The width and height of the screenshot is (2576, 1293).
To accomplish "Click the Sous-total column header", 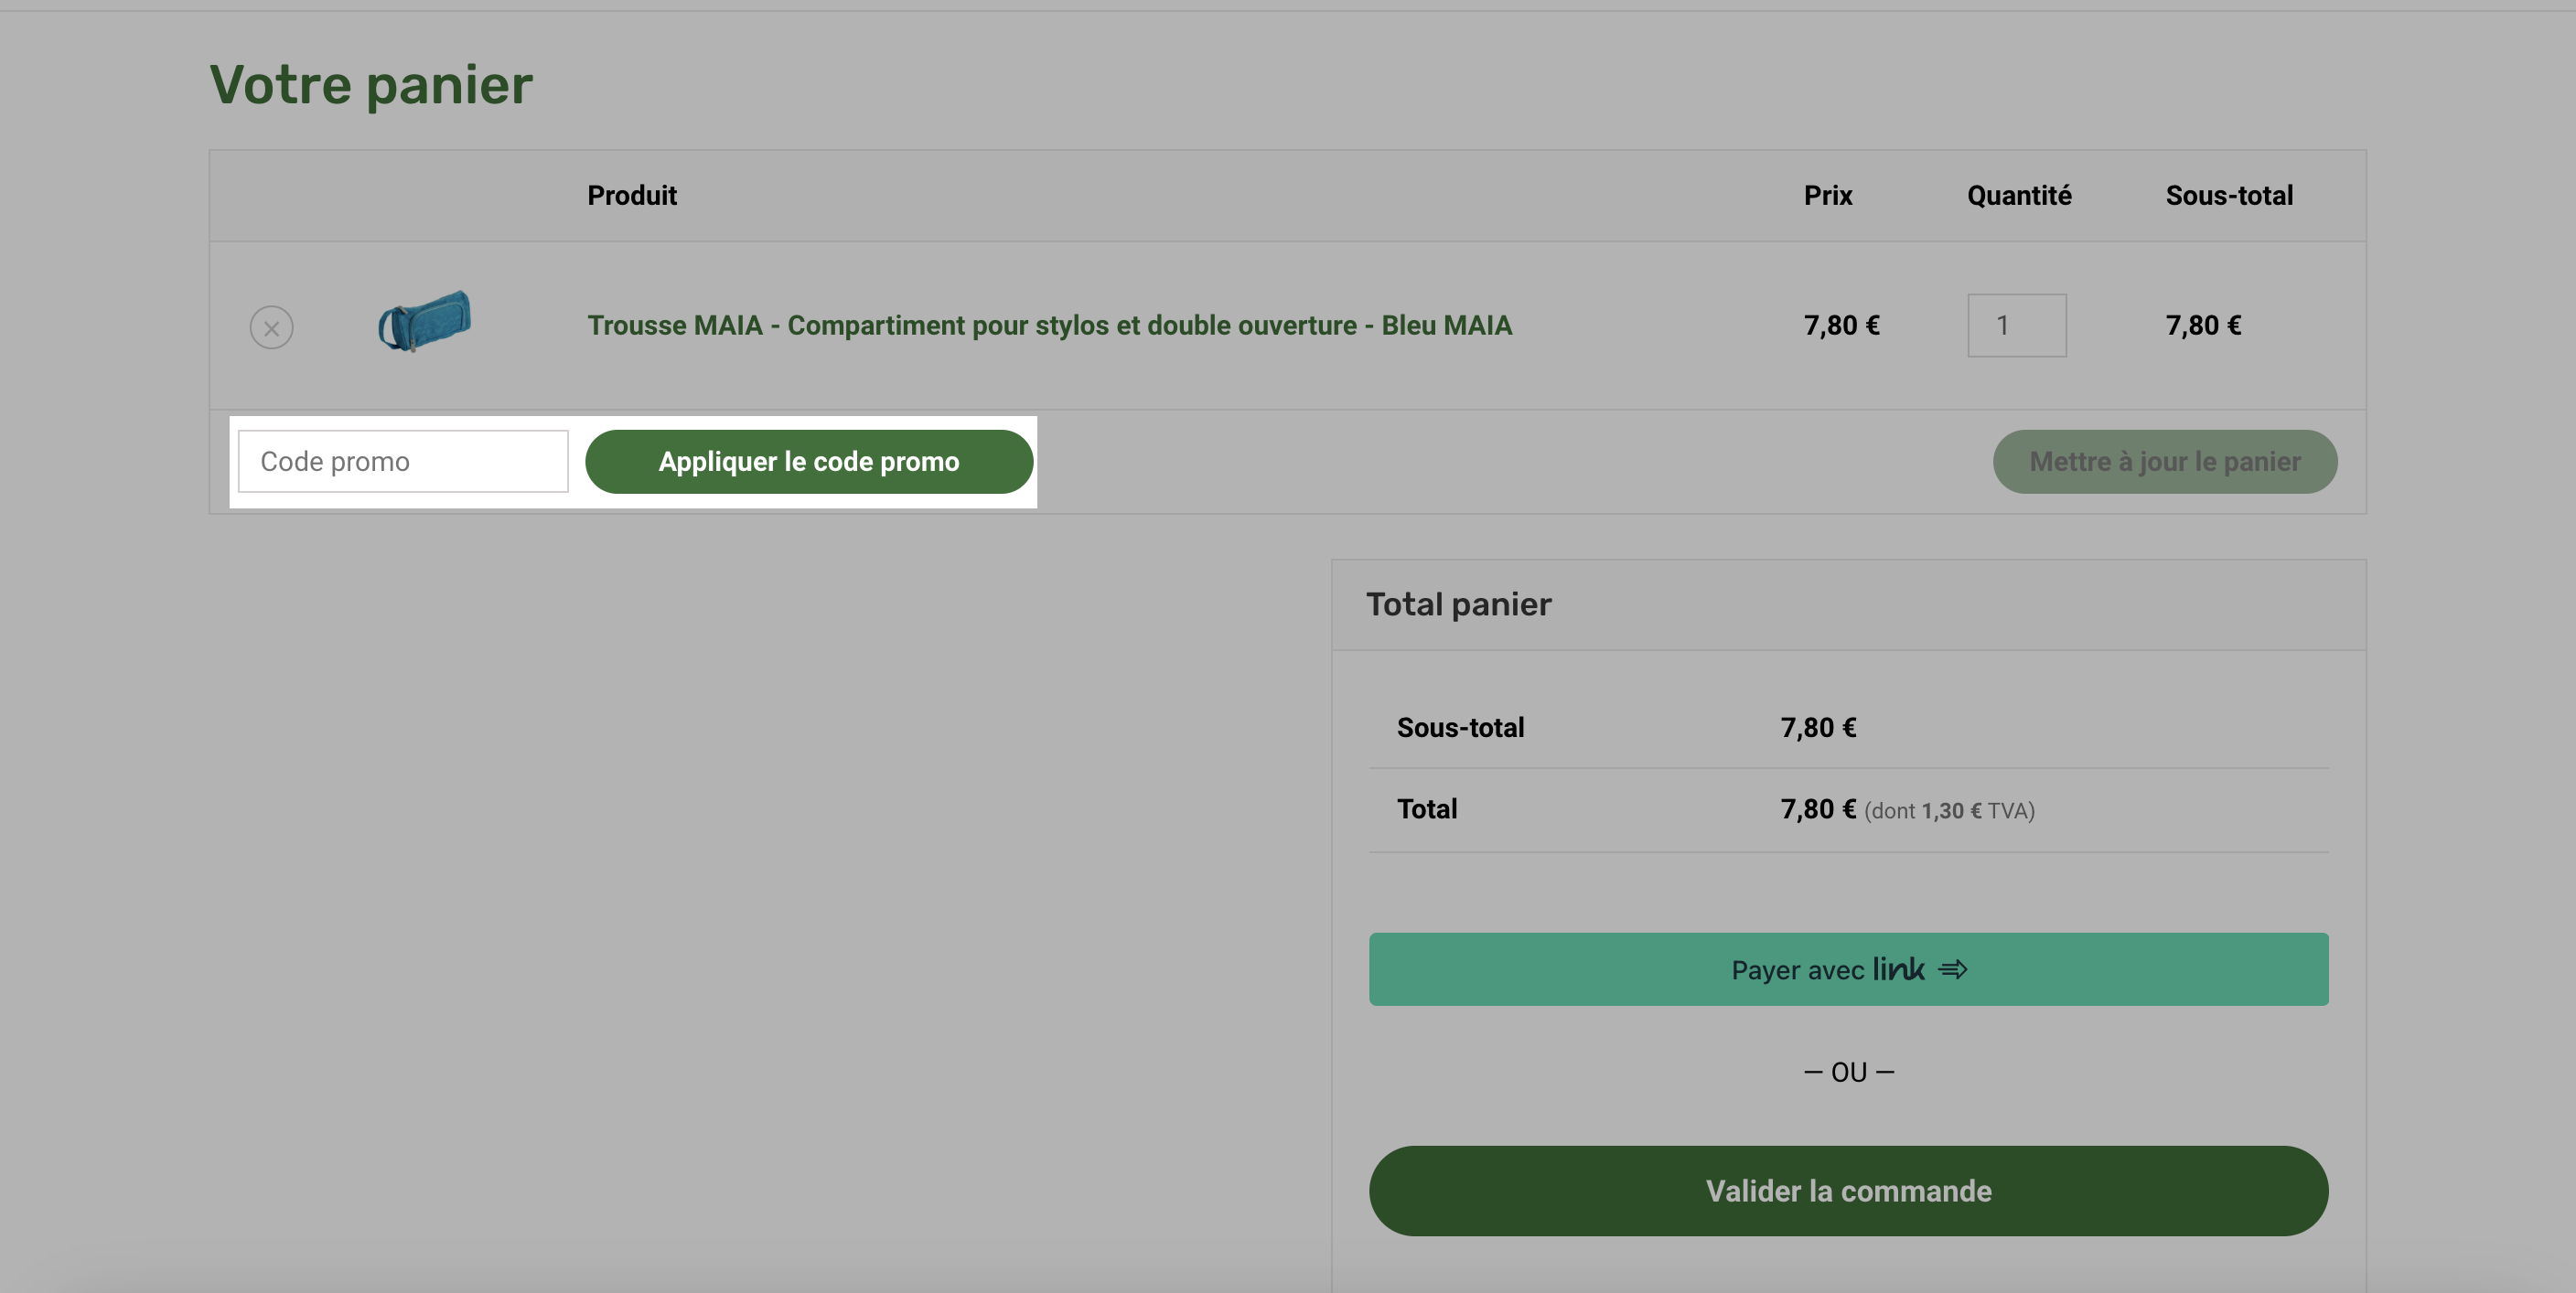I will tap(2229, 195).
